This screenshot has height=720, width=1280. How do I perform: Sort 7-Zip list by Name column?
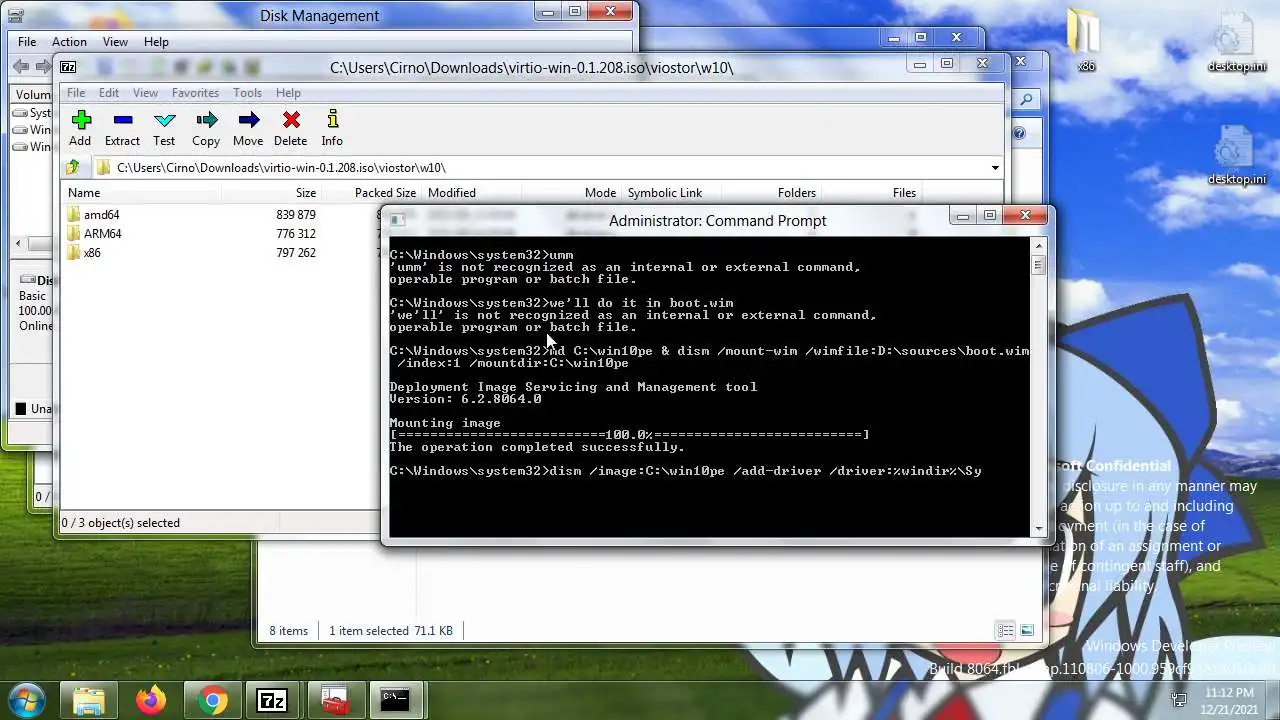142,193
